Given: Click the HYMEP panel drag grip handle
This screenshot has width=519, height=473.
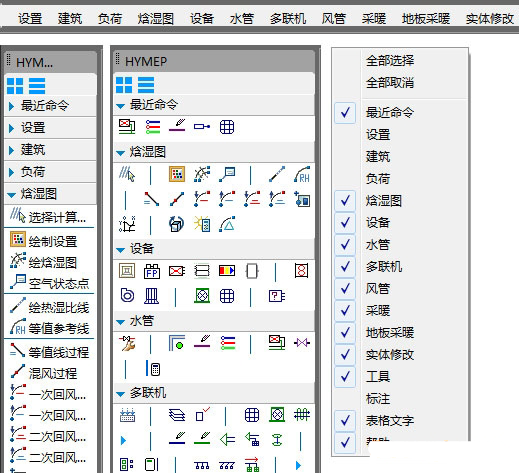Looking at the screenshot, I should click(x=117, y=59).
